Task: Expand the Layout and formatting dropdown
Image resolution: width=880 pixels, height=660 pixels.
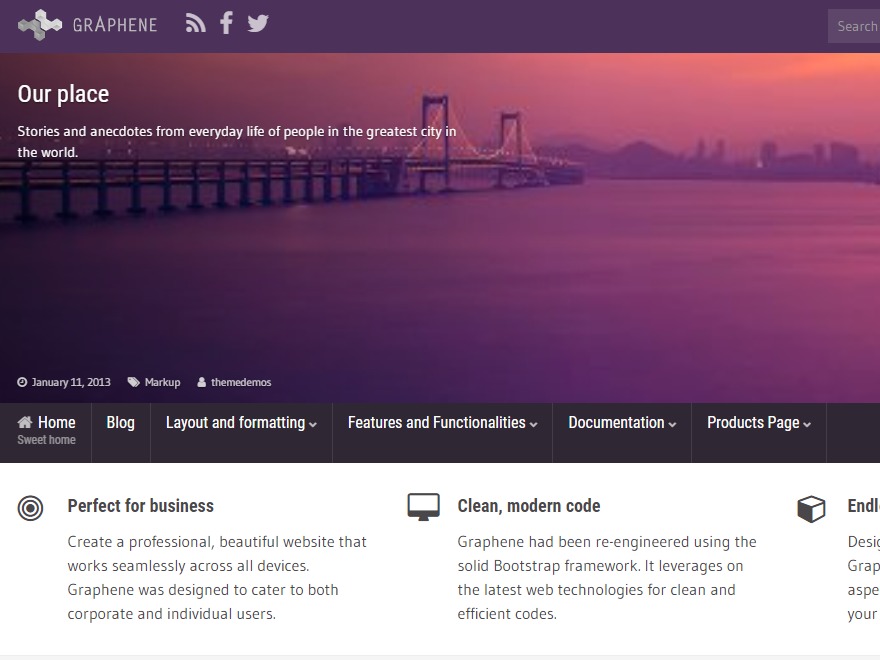Action: (240, 423)
